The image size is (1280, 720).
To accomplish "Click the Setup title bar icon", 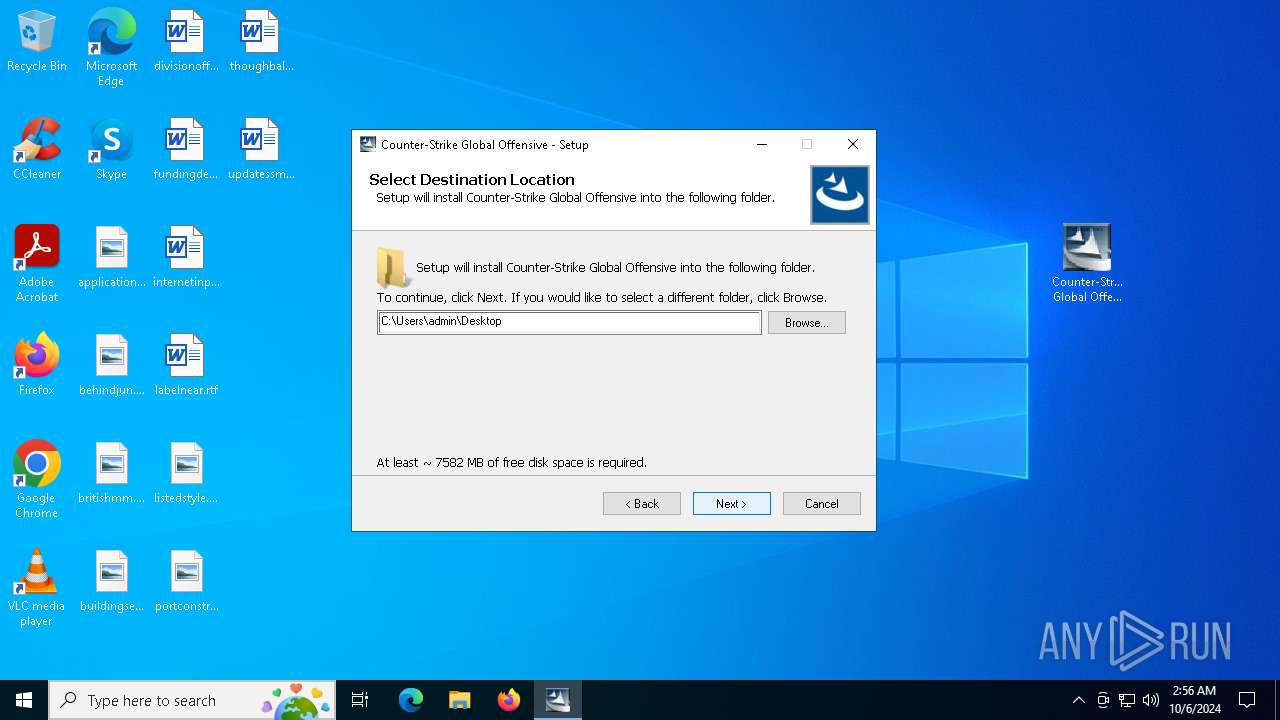I will (x=367, y=144).
